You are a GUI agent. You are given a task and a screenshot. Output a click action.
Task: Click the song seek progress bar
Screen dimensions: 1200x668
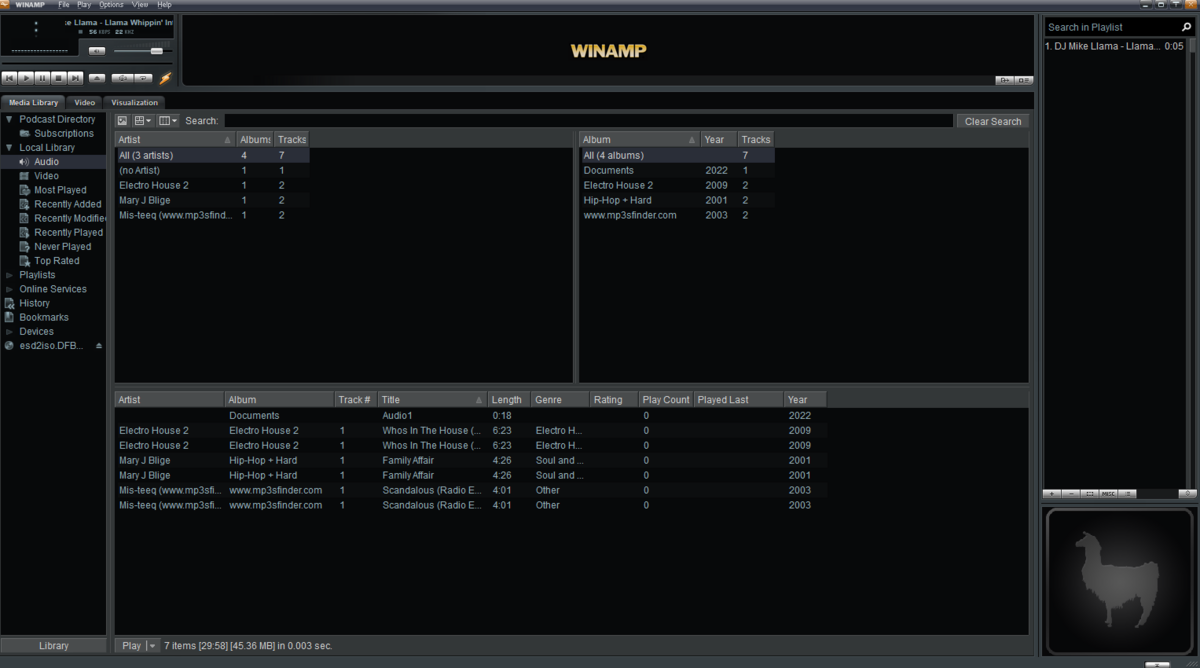tap(87, 63)
